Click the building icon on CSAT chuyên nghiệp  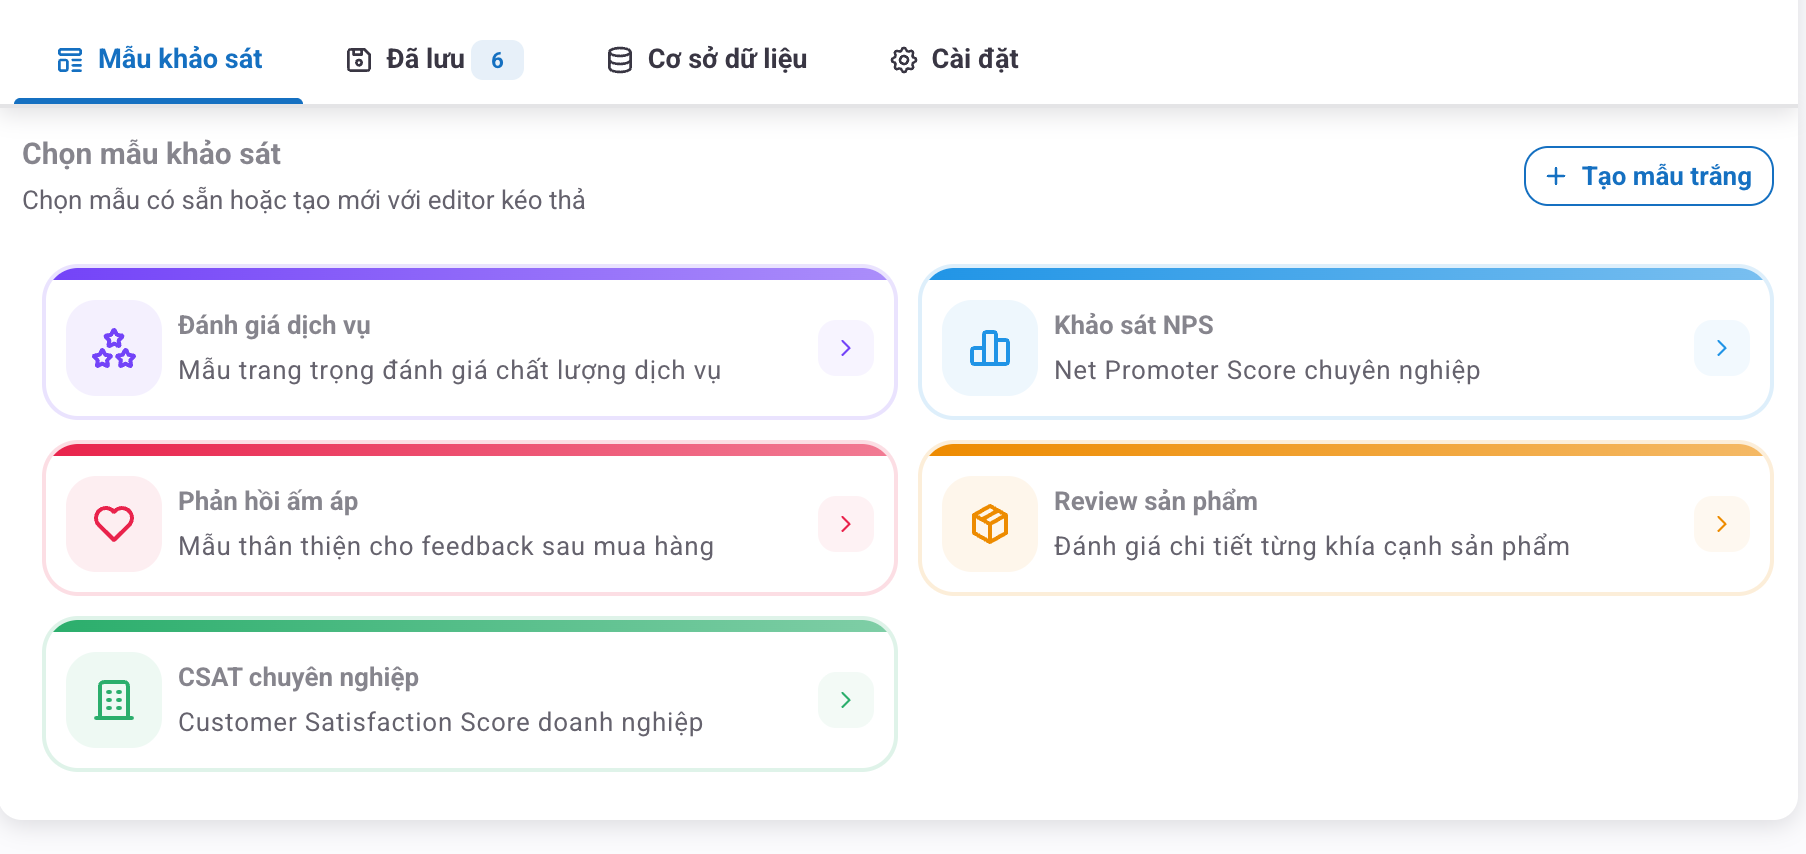coord(112,700)
